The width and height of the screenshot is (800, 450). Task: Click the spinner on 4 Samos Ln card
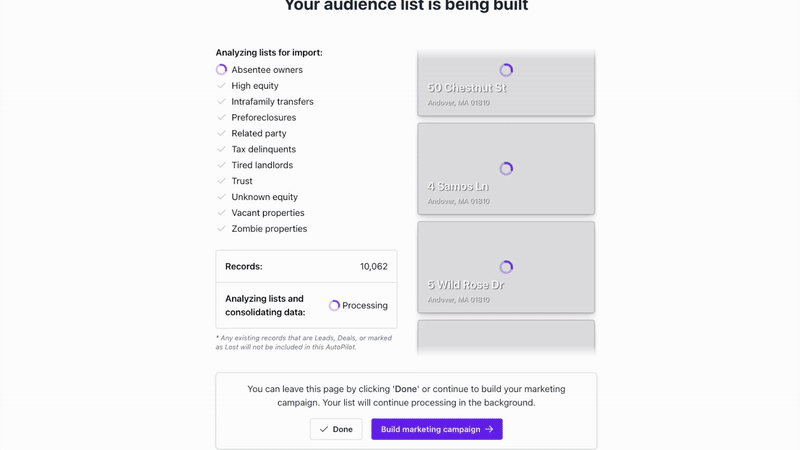click(x=506, y=169)
